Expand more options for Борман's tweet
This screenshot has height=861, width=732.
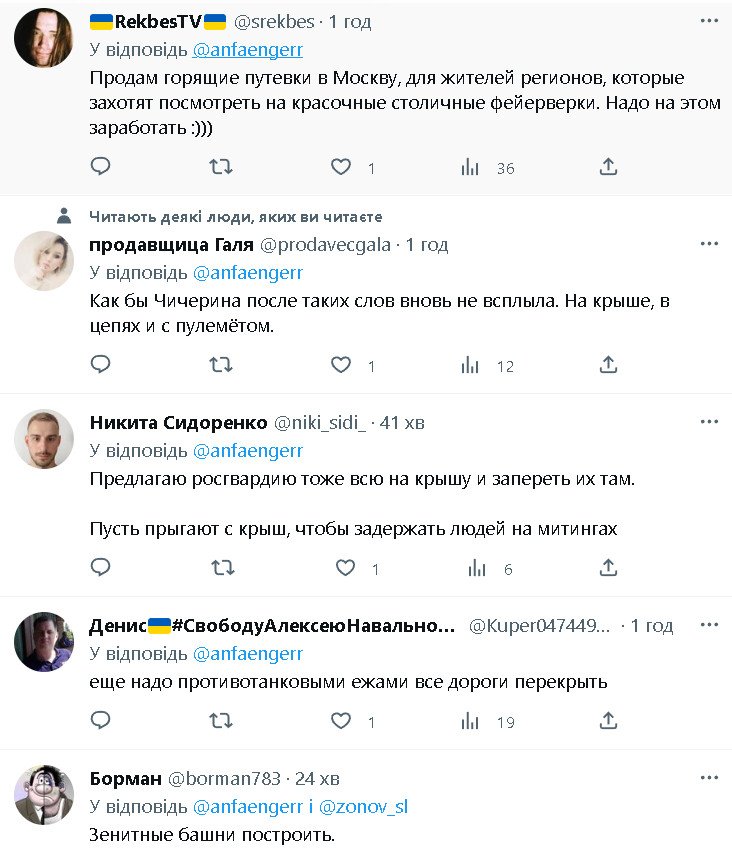[709, 777]
